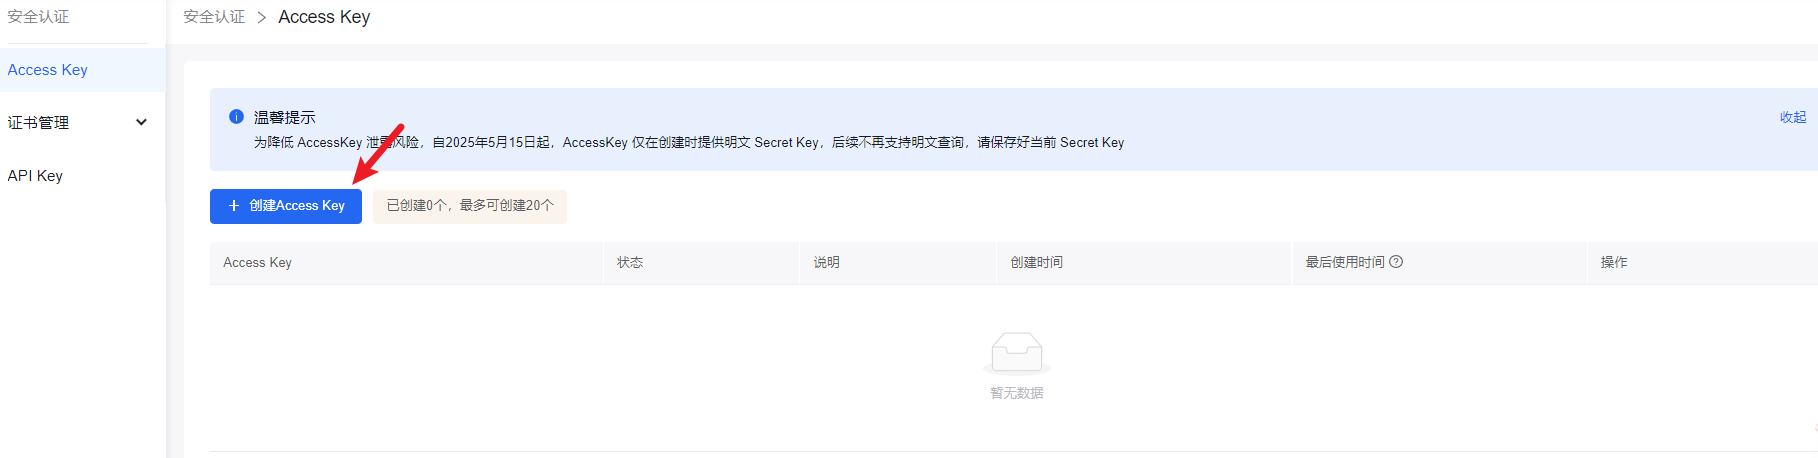Click the plus icon in 创建Access Key button
Image resolution: width=1818 pixels, height=458 pixels.
(x=234, y=206)
